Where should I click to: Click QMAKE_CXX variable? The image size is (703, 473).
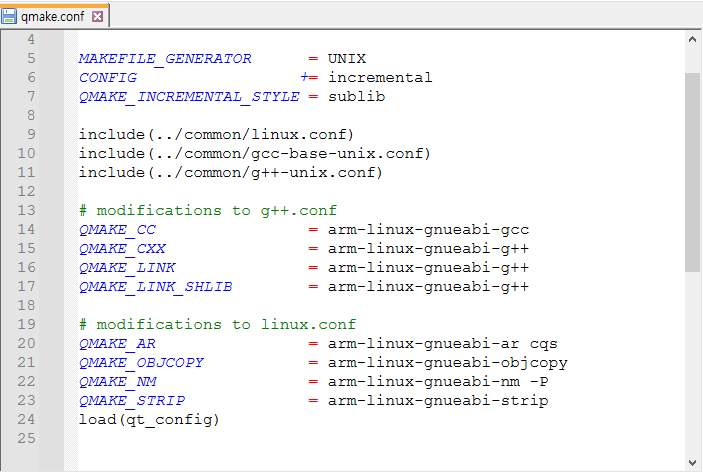[122, 248]
